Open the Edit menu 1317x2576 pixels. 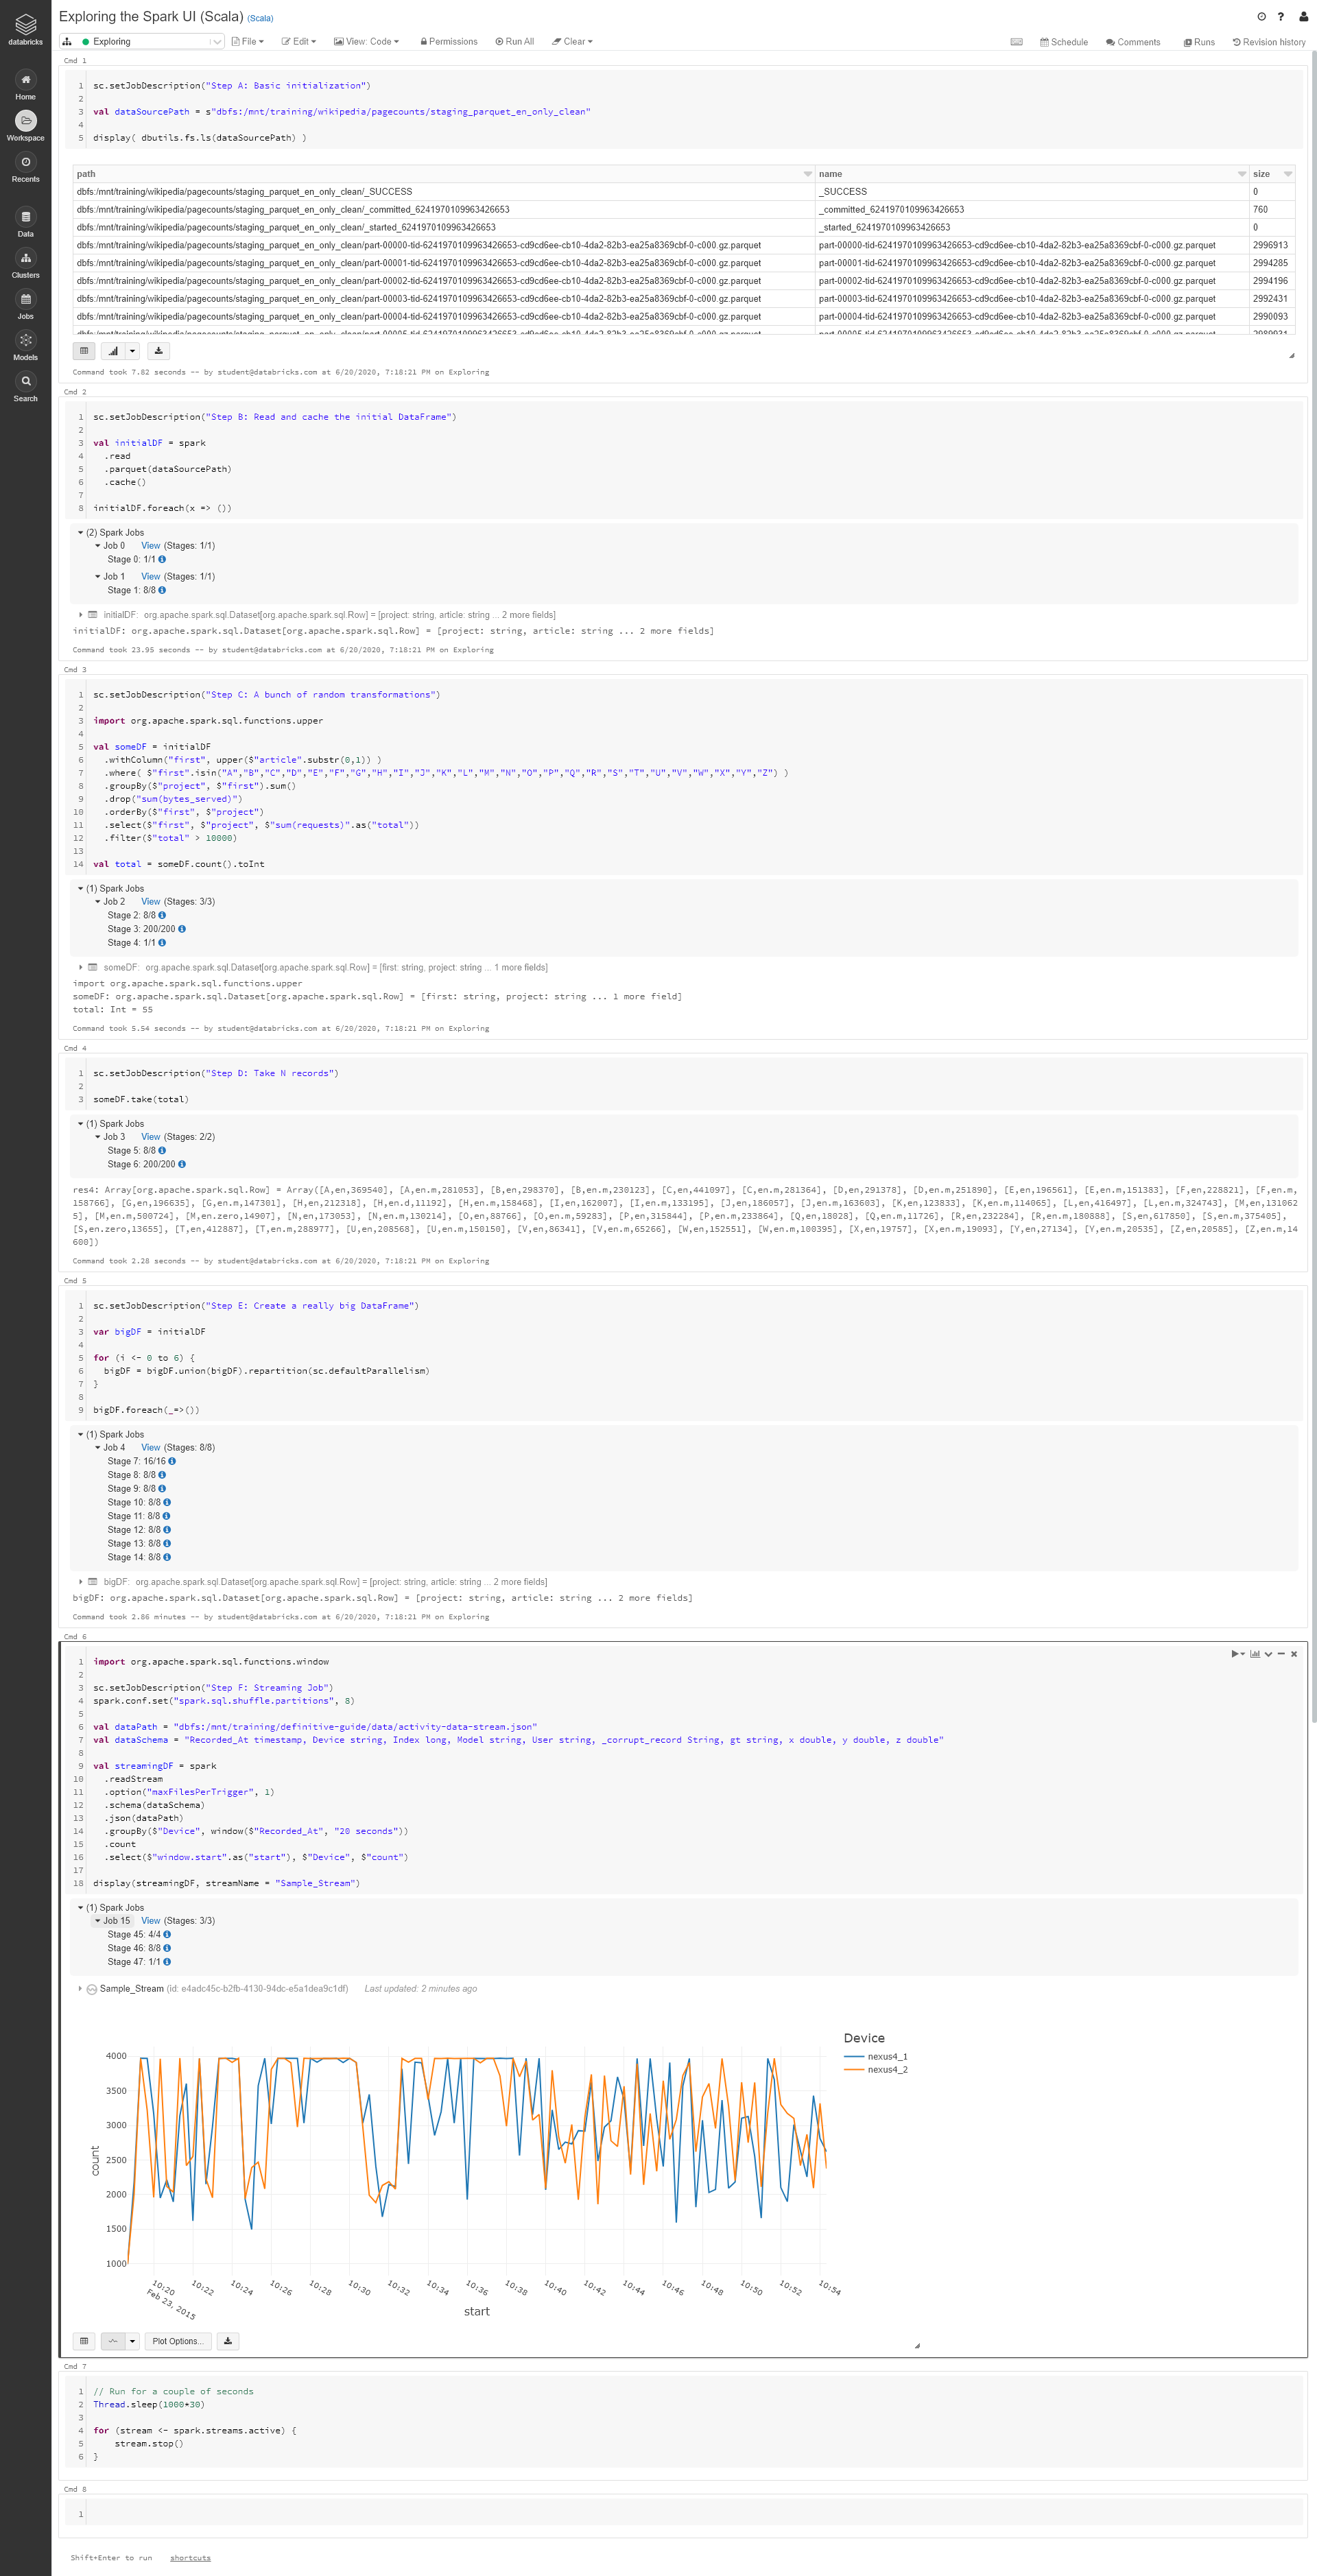pos(299,42)
